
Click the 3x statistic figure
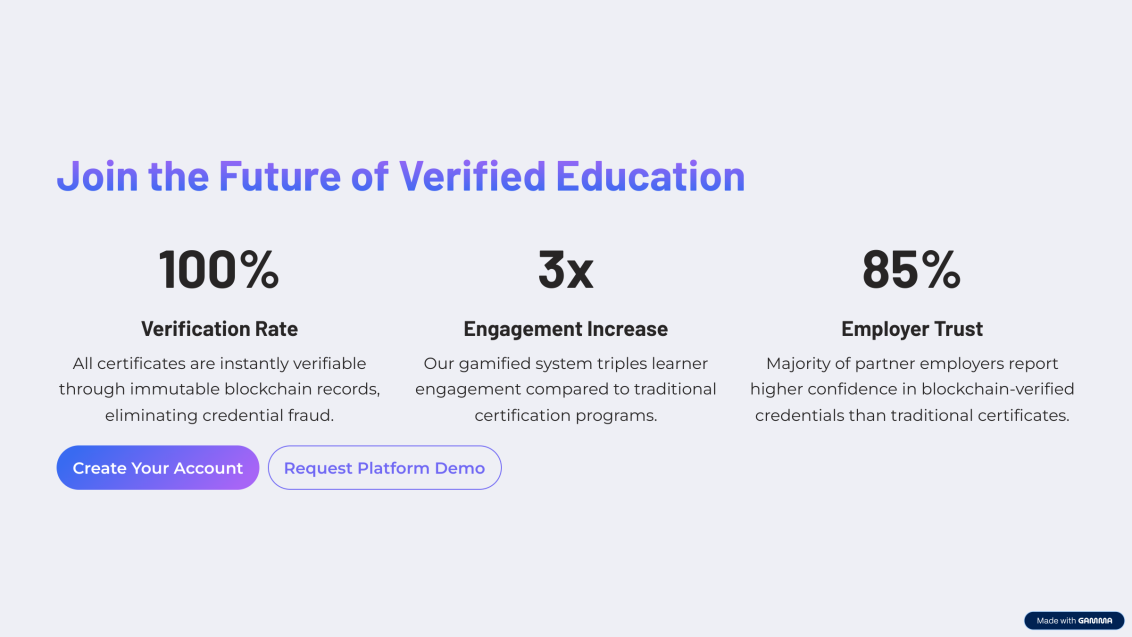pos(565,269)
